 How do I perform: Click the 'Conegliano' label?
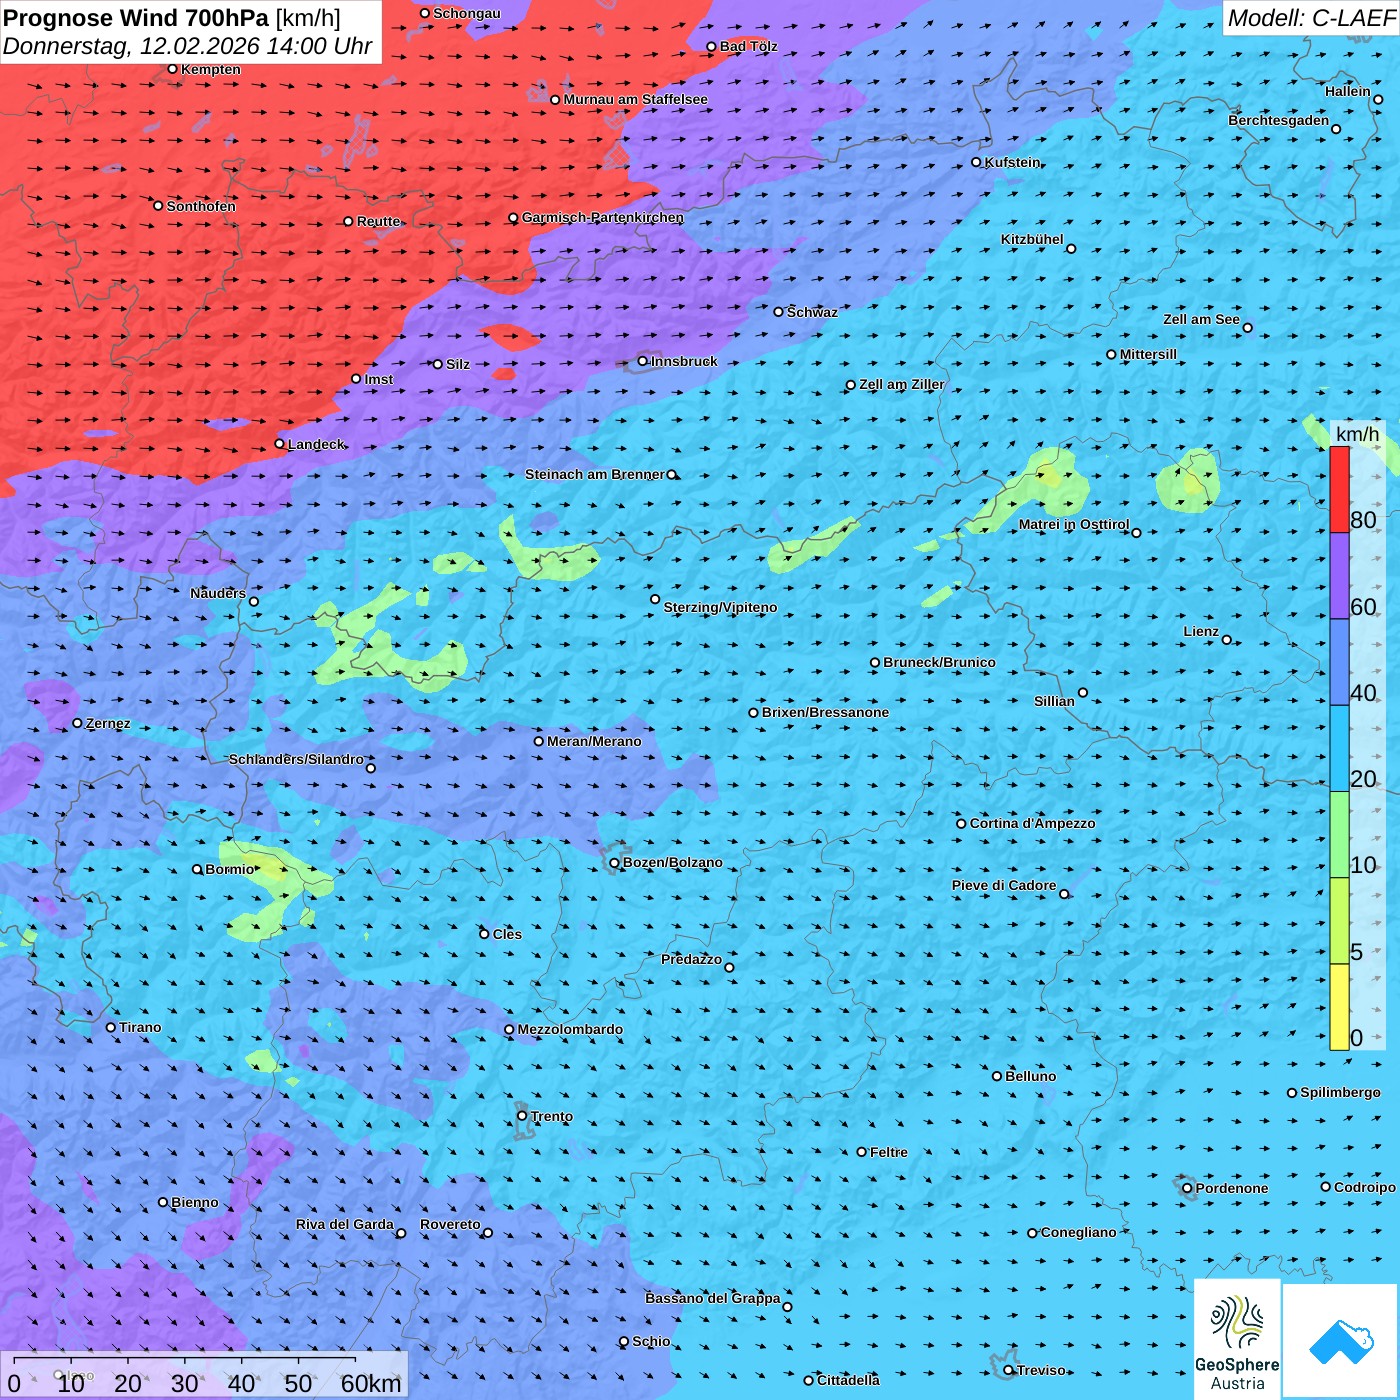tap(1078, 1232)
